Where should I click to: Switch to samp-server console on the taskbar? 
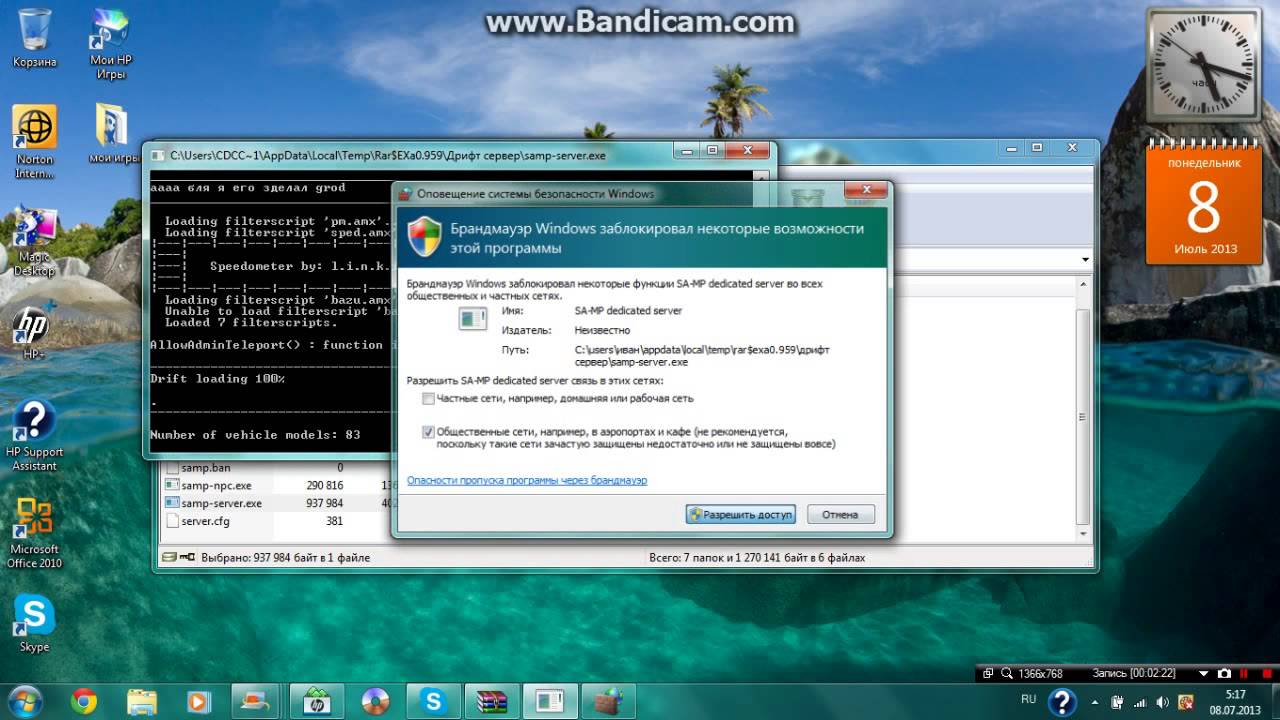pos(549,701)
